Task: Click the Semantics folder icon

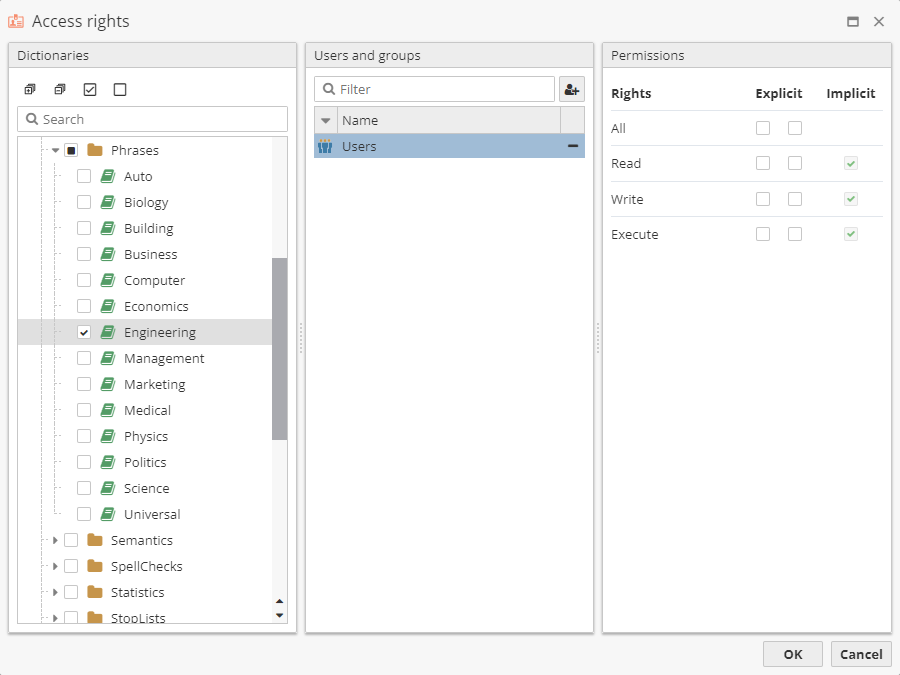Action: [x=95, y=541]
